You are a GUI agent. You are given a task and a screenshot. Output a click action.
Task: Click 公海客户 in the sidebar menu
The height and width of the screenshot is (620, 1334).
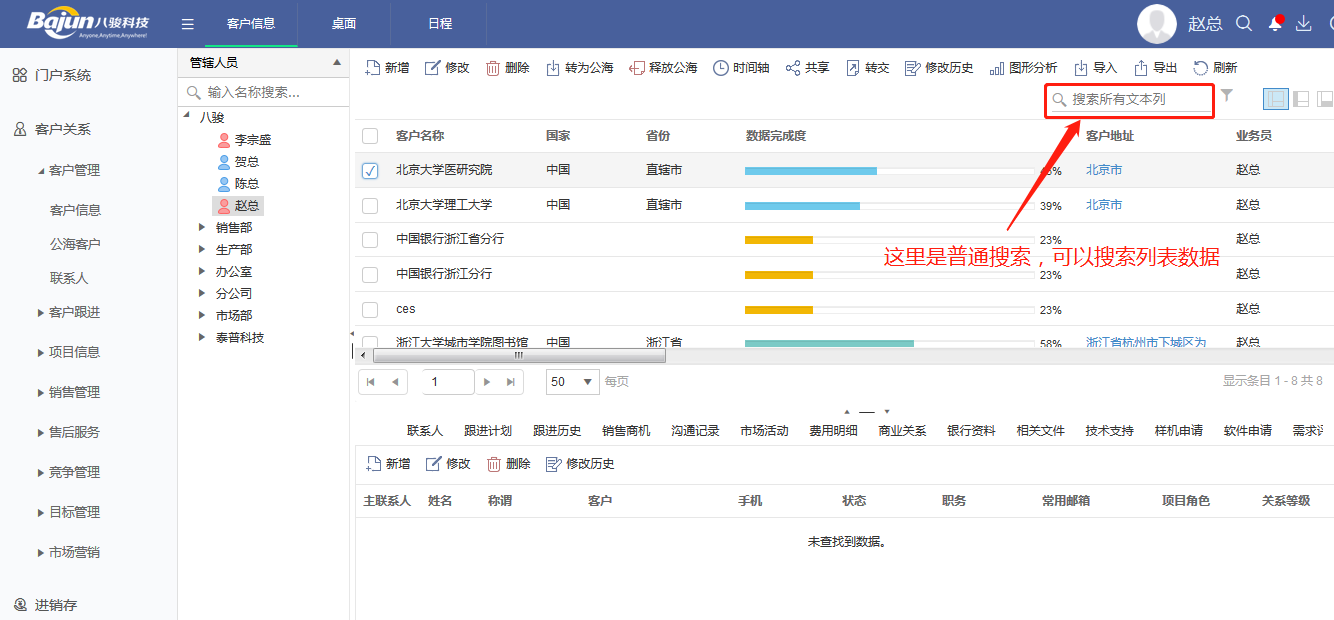pos(75,244)
